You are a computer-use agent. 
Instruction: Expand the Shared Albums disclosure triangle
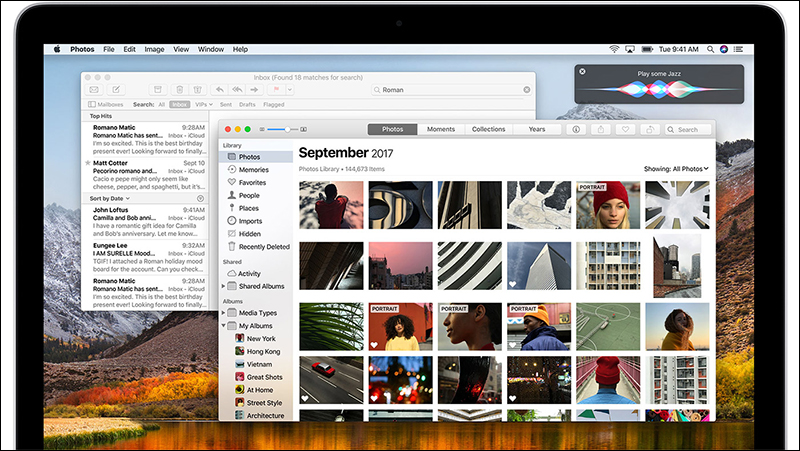(x=223, y=286)
